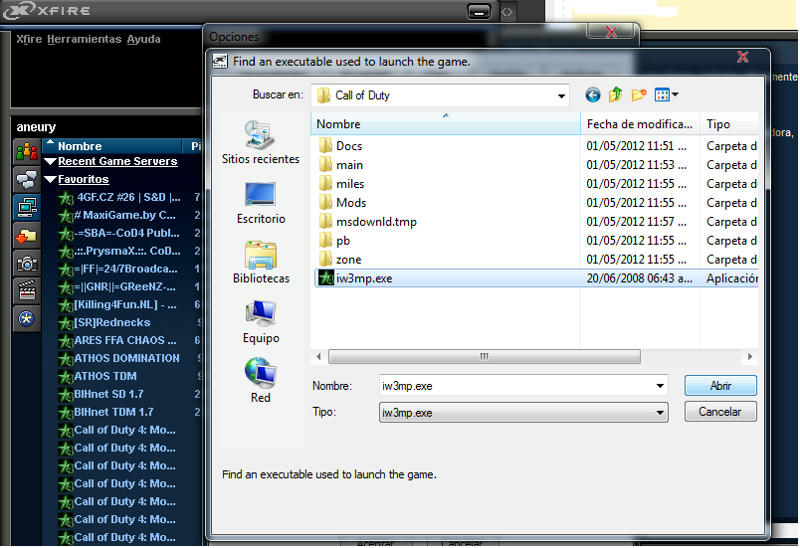Screen dimensions: 800x548
Task: Select the iw3mp.exe file
Action: (x=536, y=279)
